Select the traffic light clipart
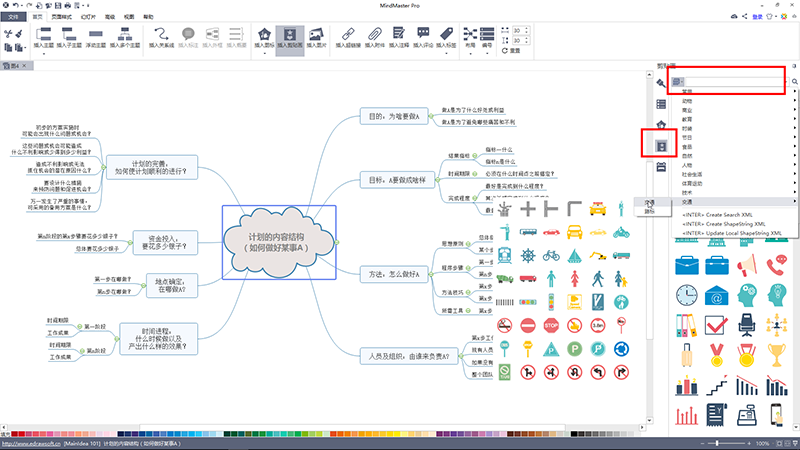This screenshot has width=800, height=450. tap(551, 302)
